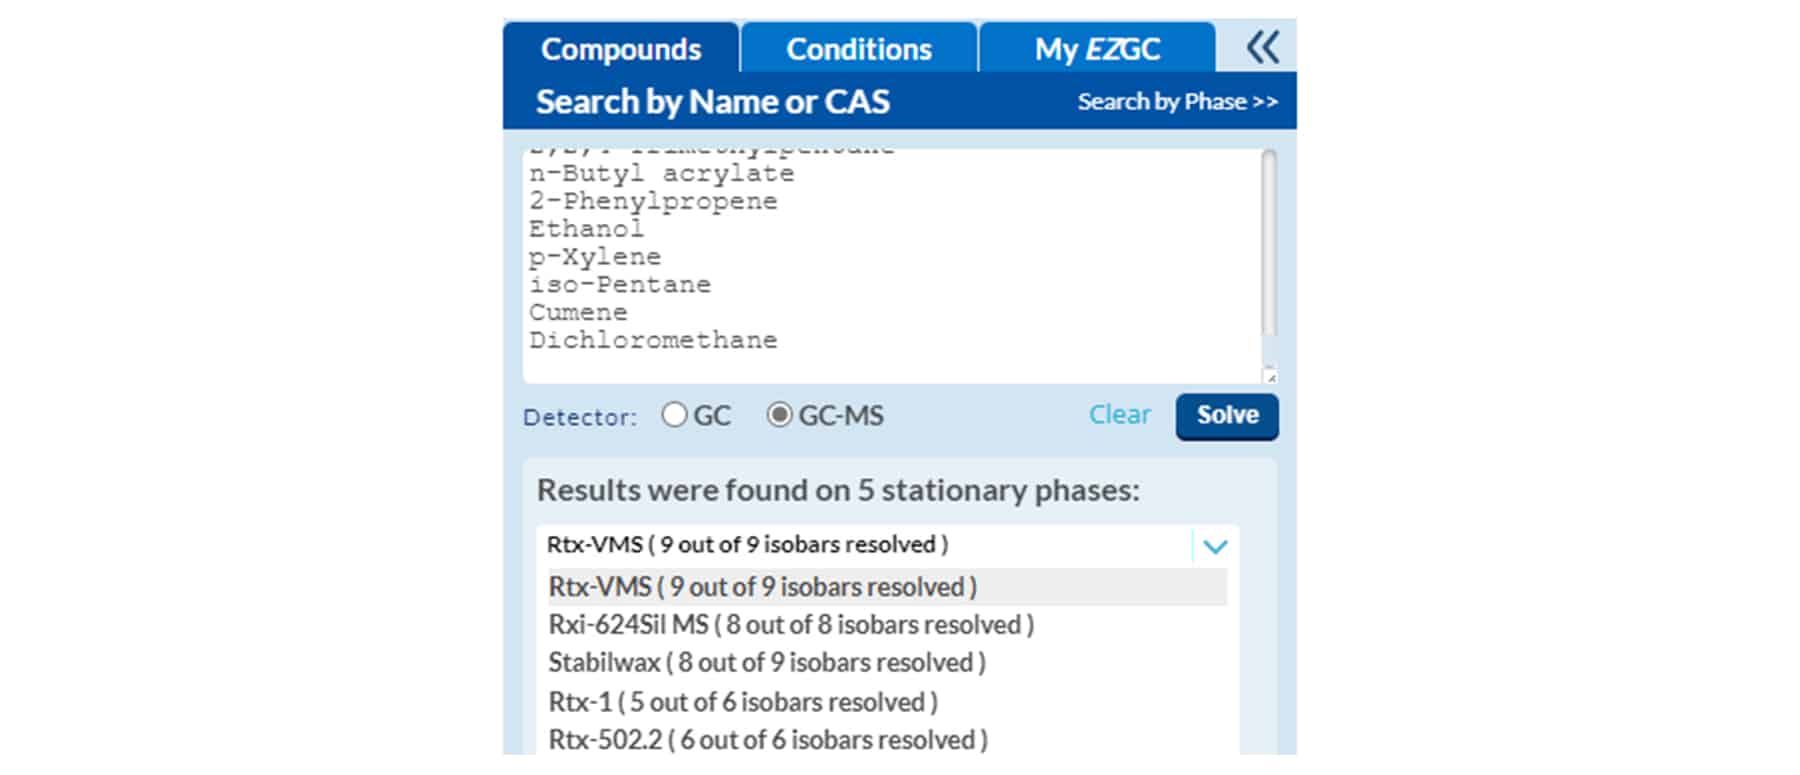The height and width of the screenshot is (775, 1800).
Task: Open Search by Name or CAS
Action: (713, 101)
